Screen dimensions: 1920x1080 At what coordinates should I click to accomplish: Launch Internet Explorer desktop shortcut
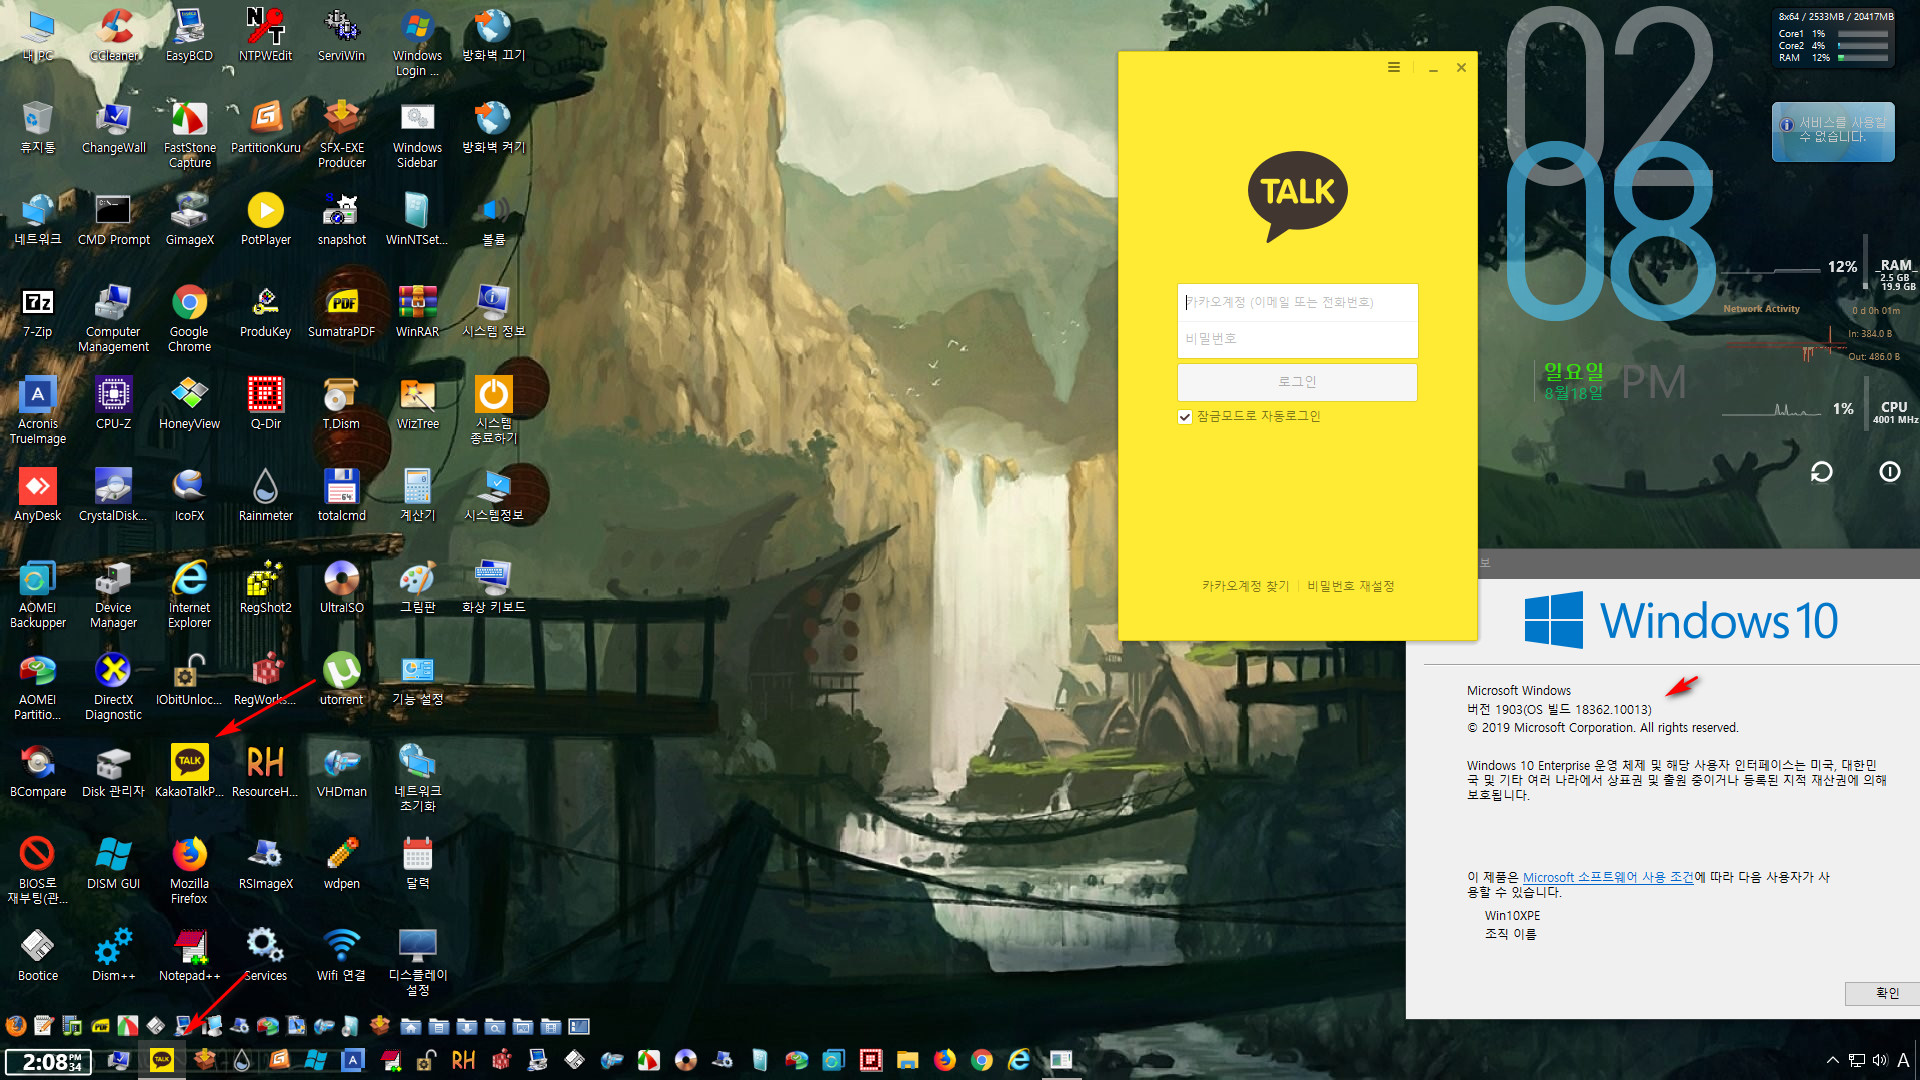click(189, 594)
